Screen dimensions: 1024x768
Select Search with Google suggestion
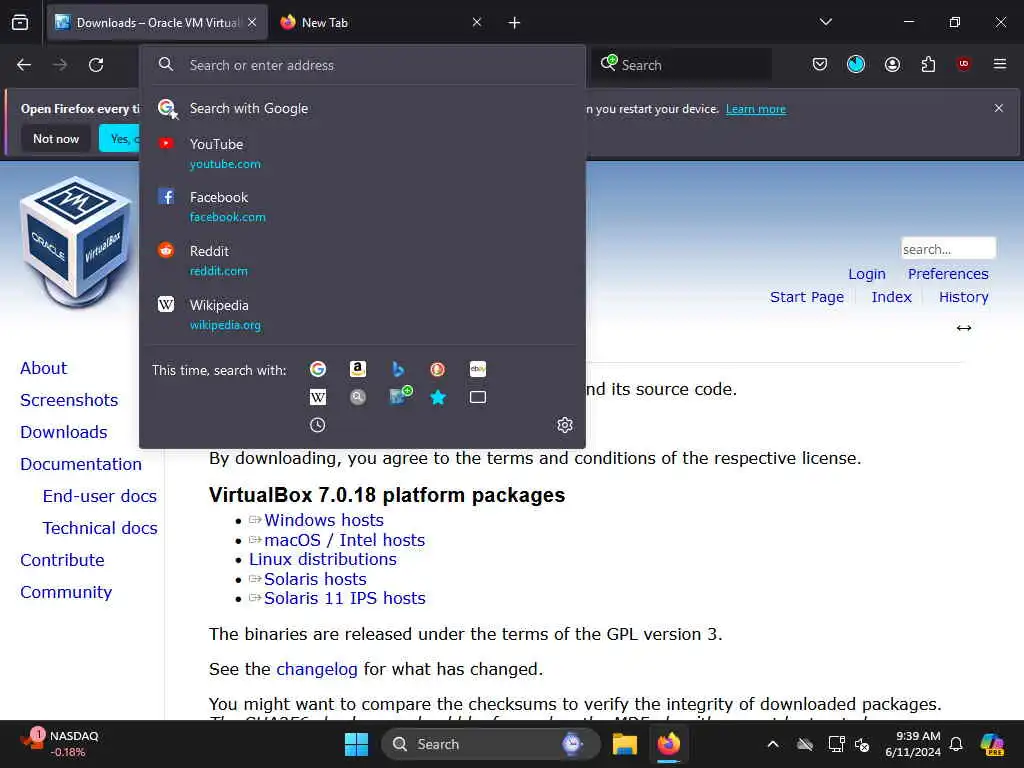pyautogui.click(x=362, y=108)
